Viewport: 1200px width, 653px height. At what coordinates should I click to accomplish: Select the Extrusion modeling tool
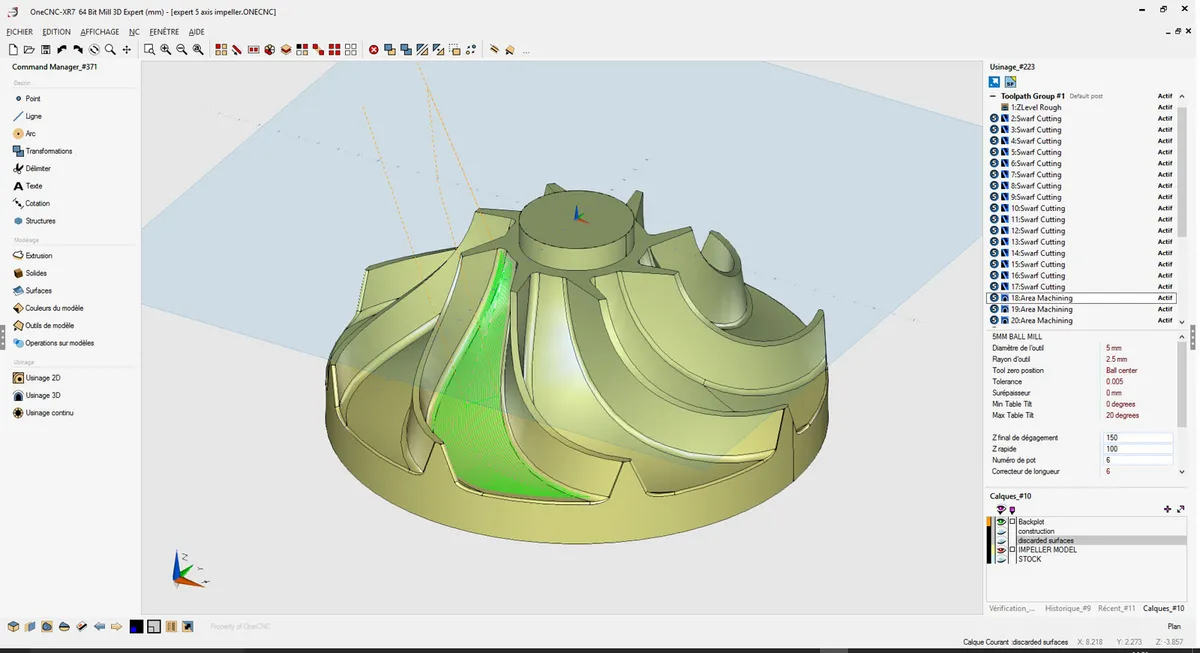(x=38, y=256)
